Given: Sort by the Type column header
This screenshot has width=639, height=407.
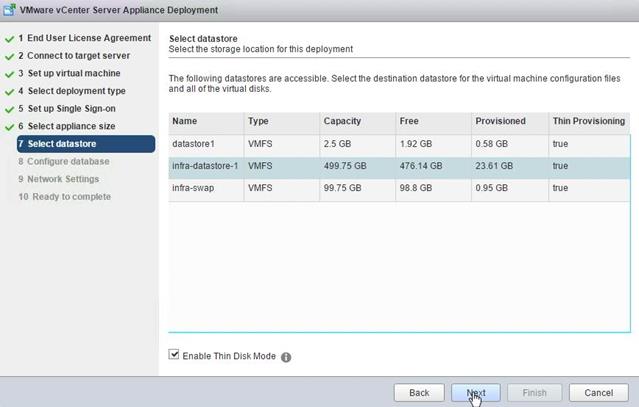Looking at the screenshot, I should [282, 121].
